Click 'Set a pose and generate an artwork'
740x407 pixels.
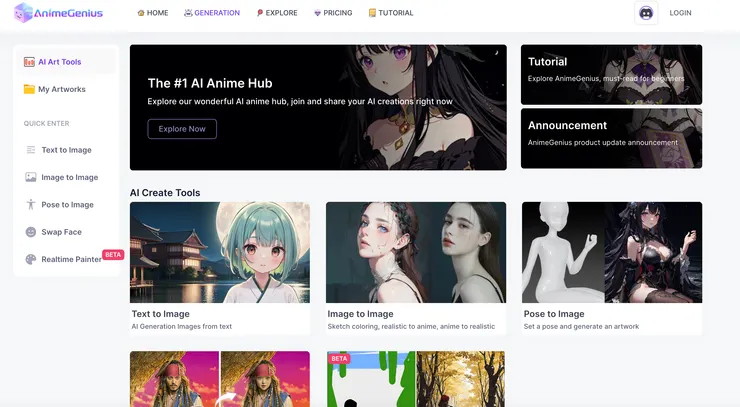581,326
